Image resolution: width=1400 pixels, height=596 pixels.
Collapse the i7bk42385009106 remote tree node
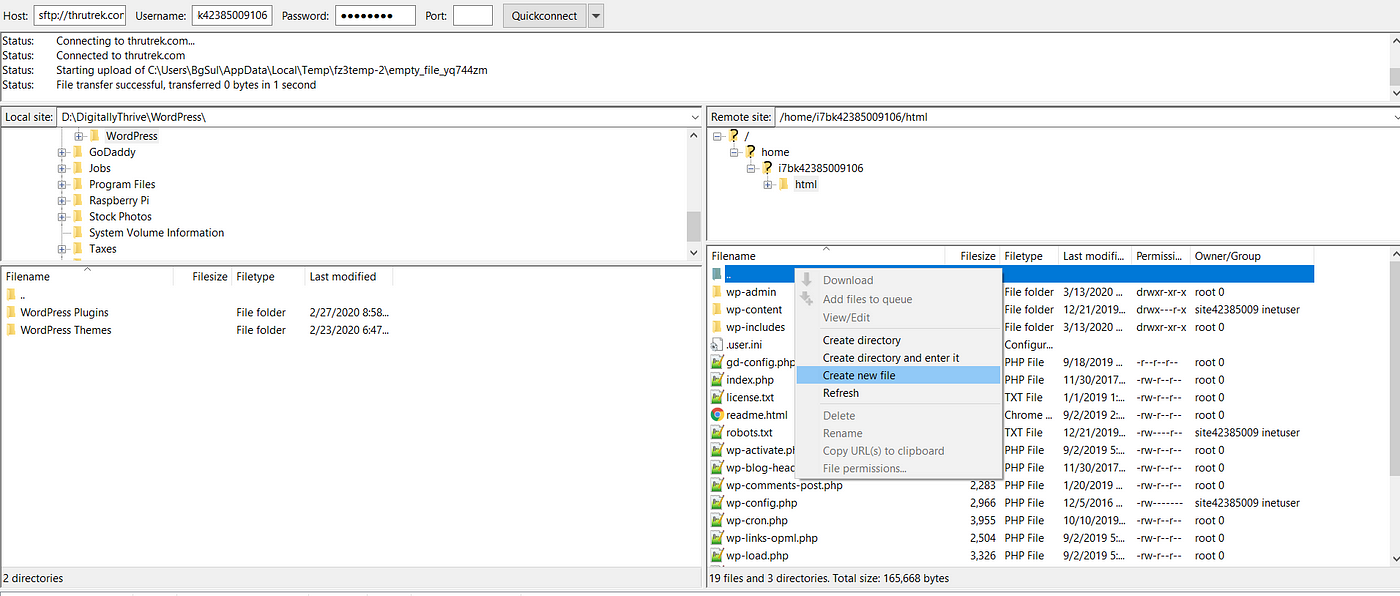click(751, 168)
